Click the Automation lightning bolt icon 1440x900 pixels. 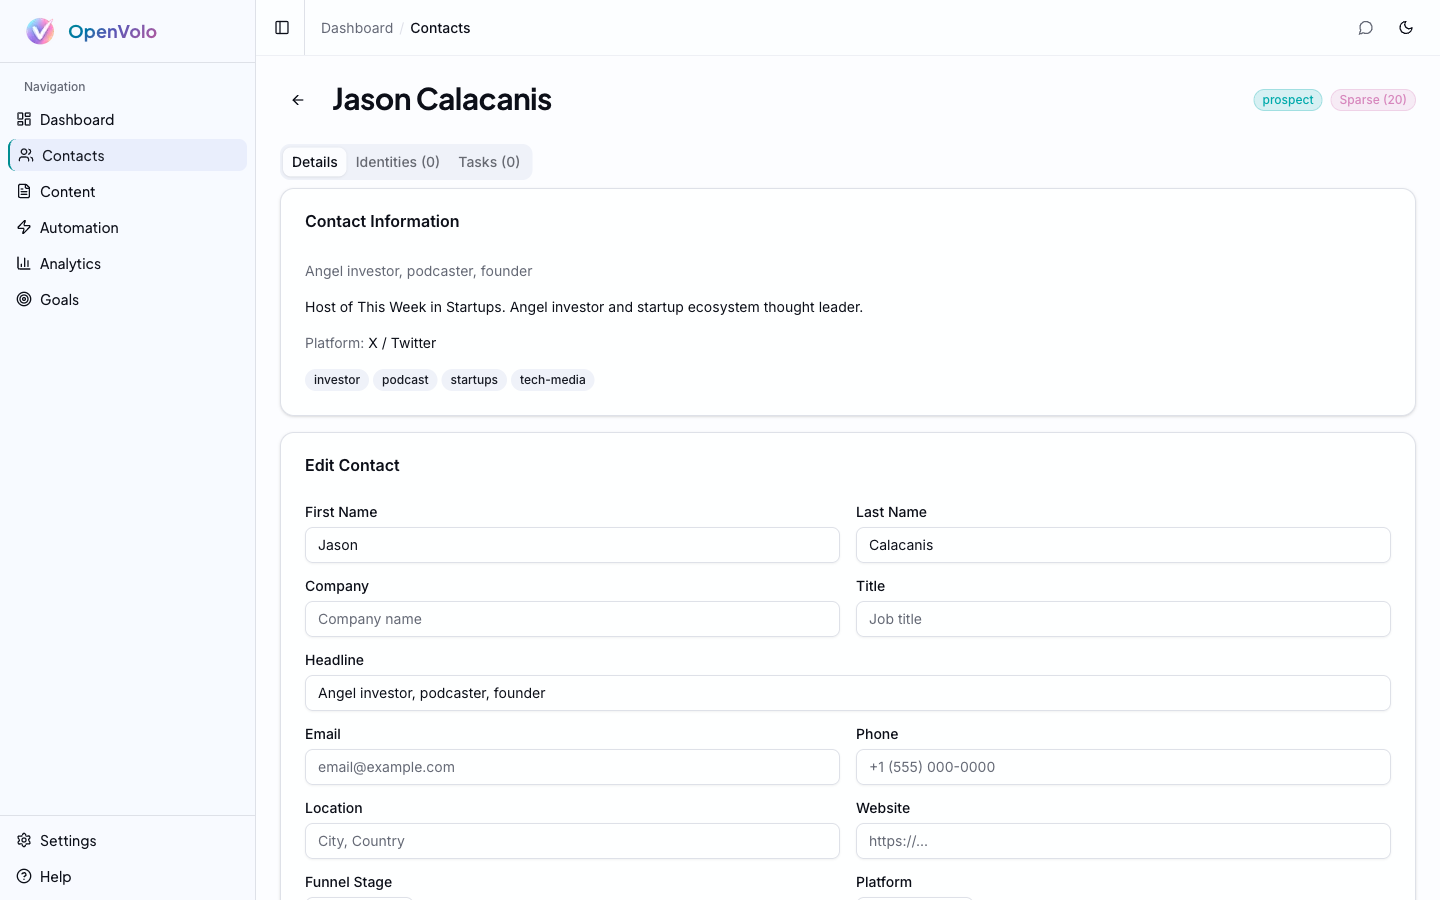coord(27,227)
